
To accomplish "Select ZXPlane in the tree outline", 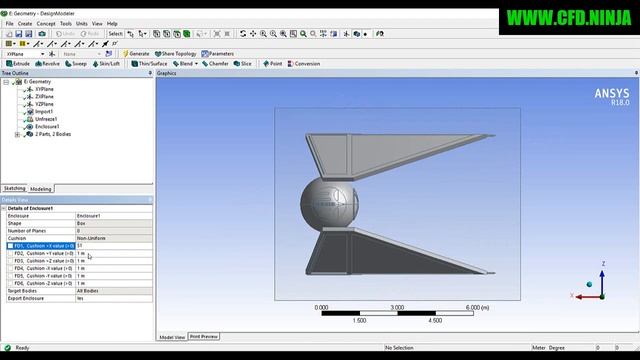I will pos(44,97).
